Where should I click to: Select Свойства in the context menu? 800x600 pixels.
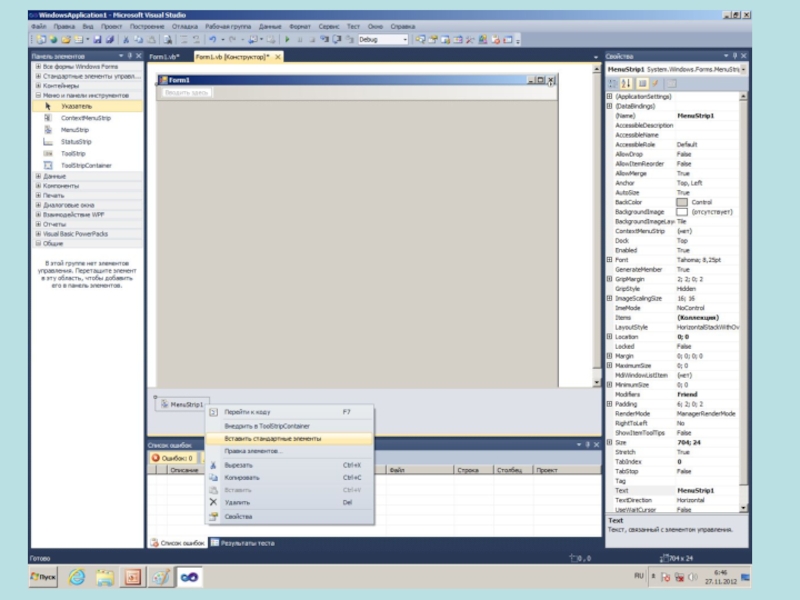238,517
